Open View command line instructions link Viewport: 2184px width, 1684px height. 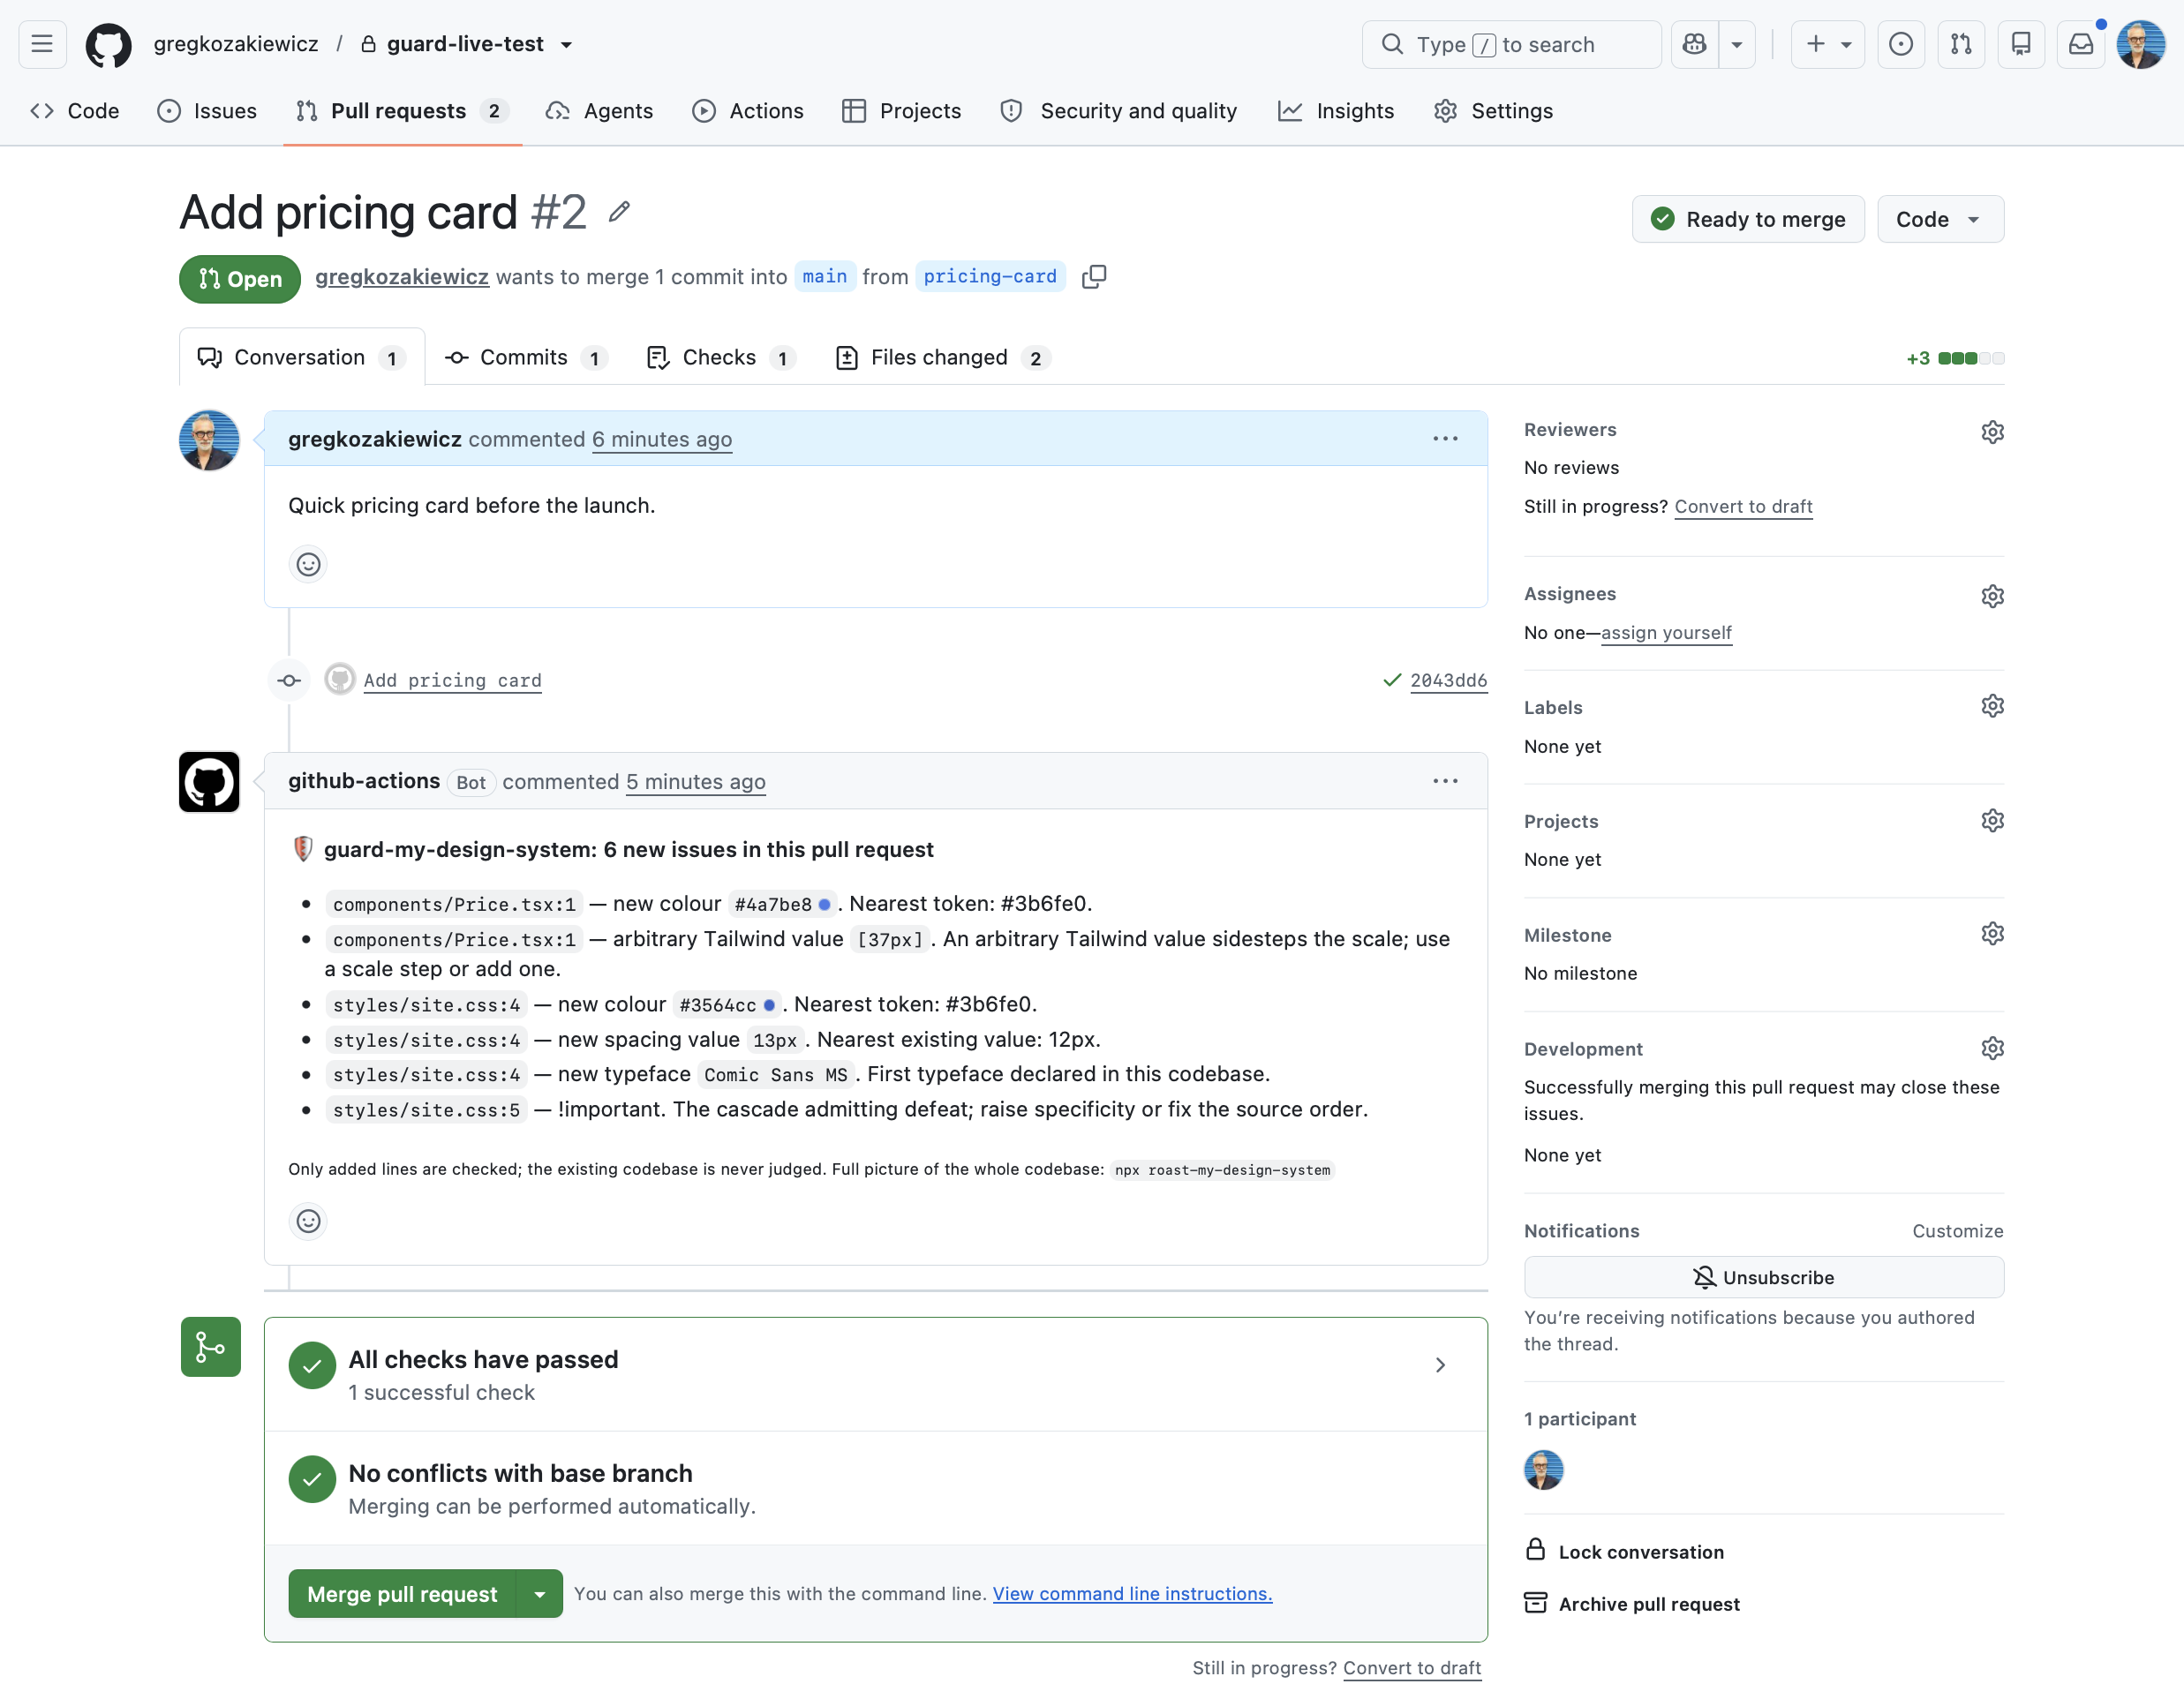tap(1132, 1593)
